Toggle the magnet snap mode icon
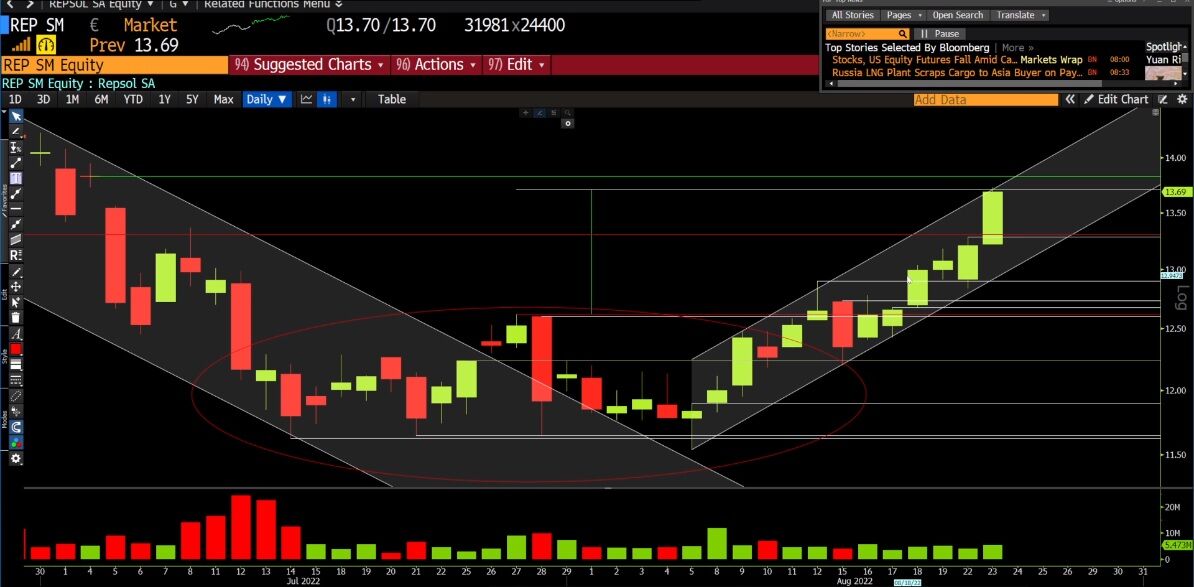This screenshot has width=1194, height=587. pos(16,427)
